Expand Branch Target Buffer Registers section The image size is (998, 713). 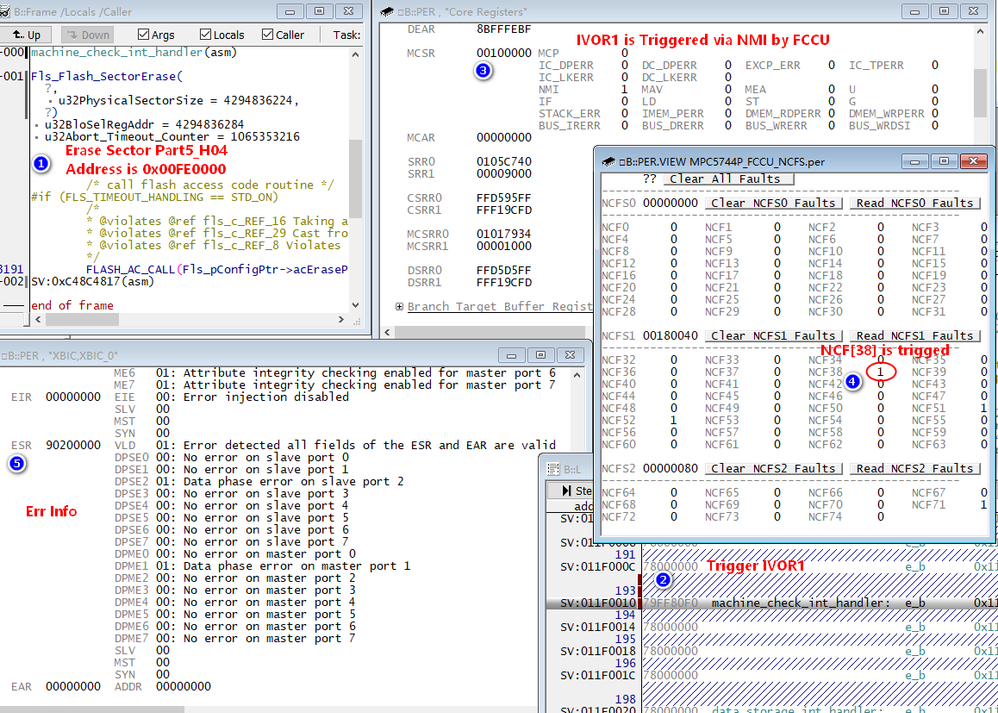coord(399,307)
